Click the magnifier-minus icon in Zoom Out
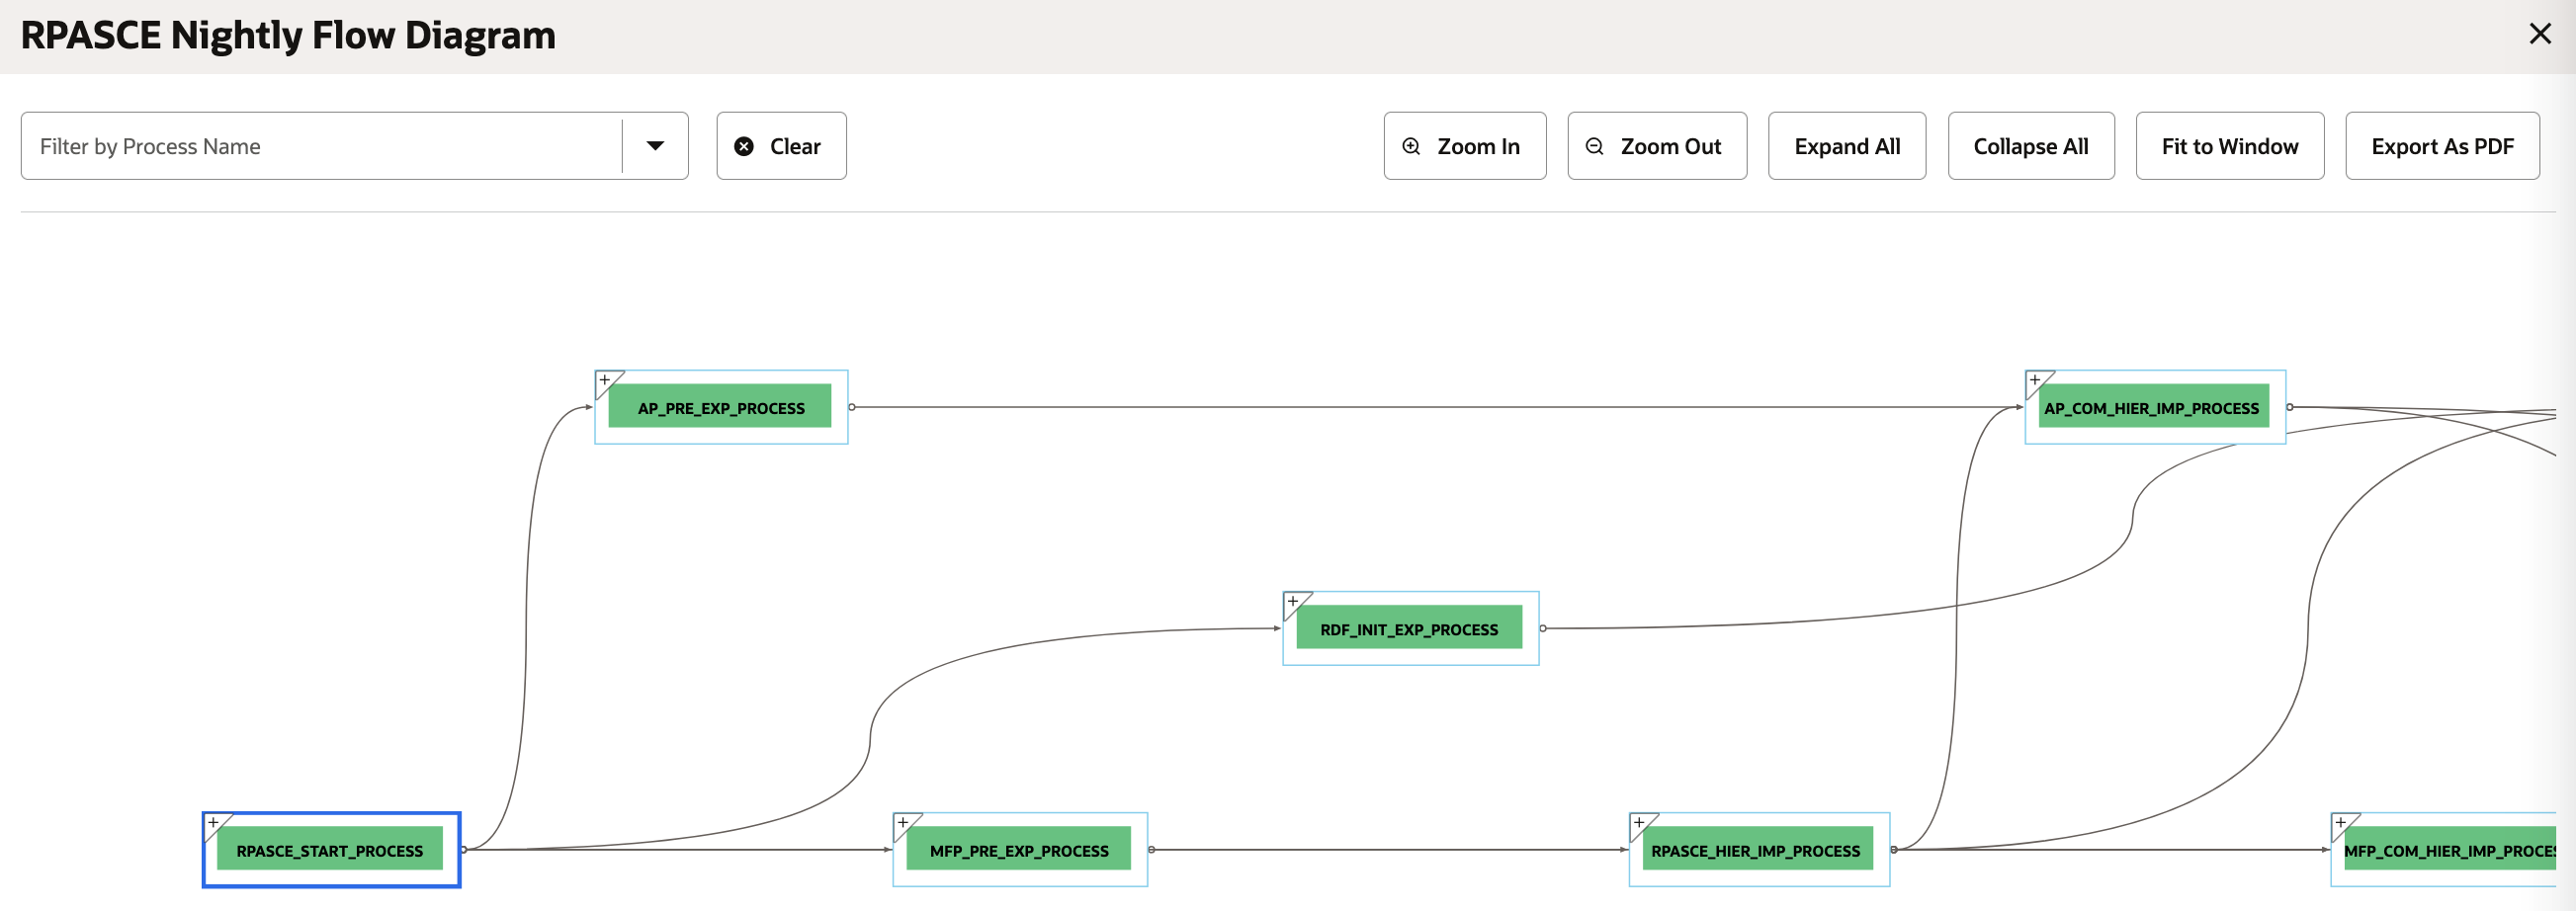 (1595, 146)
